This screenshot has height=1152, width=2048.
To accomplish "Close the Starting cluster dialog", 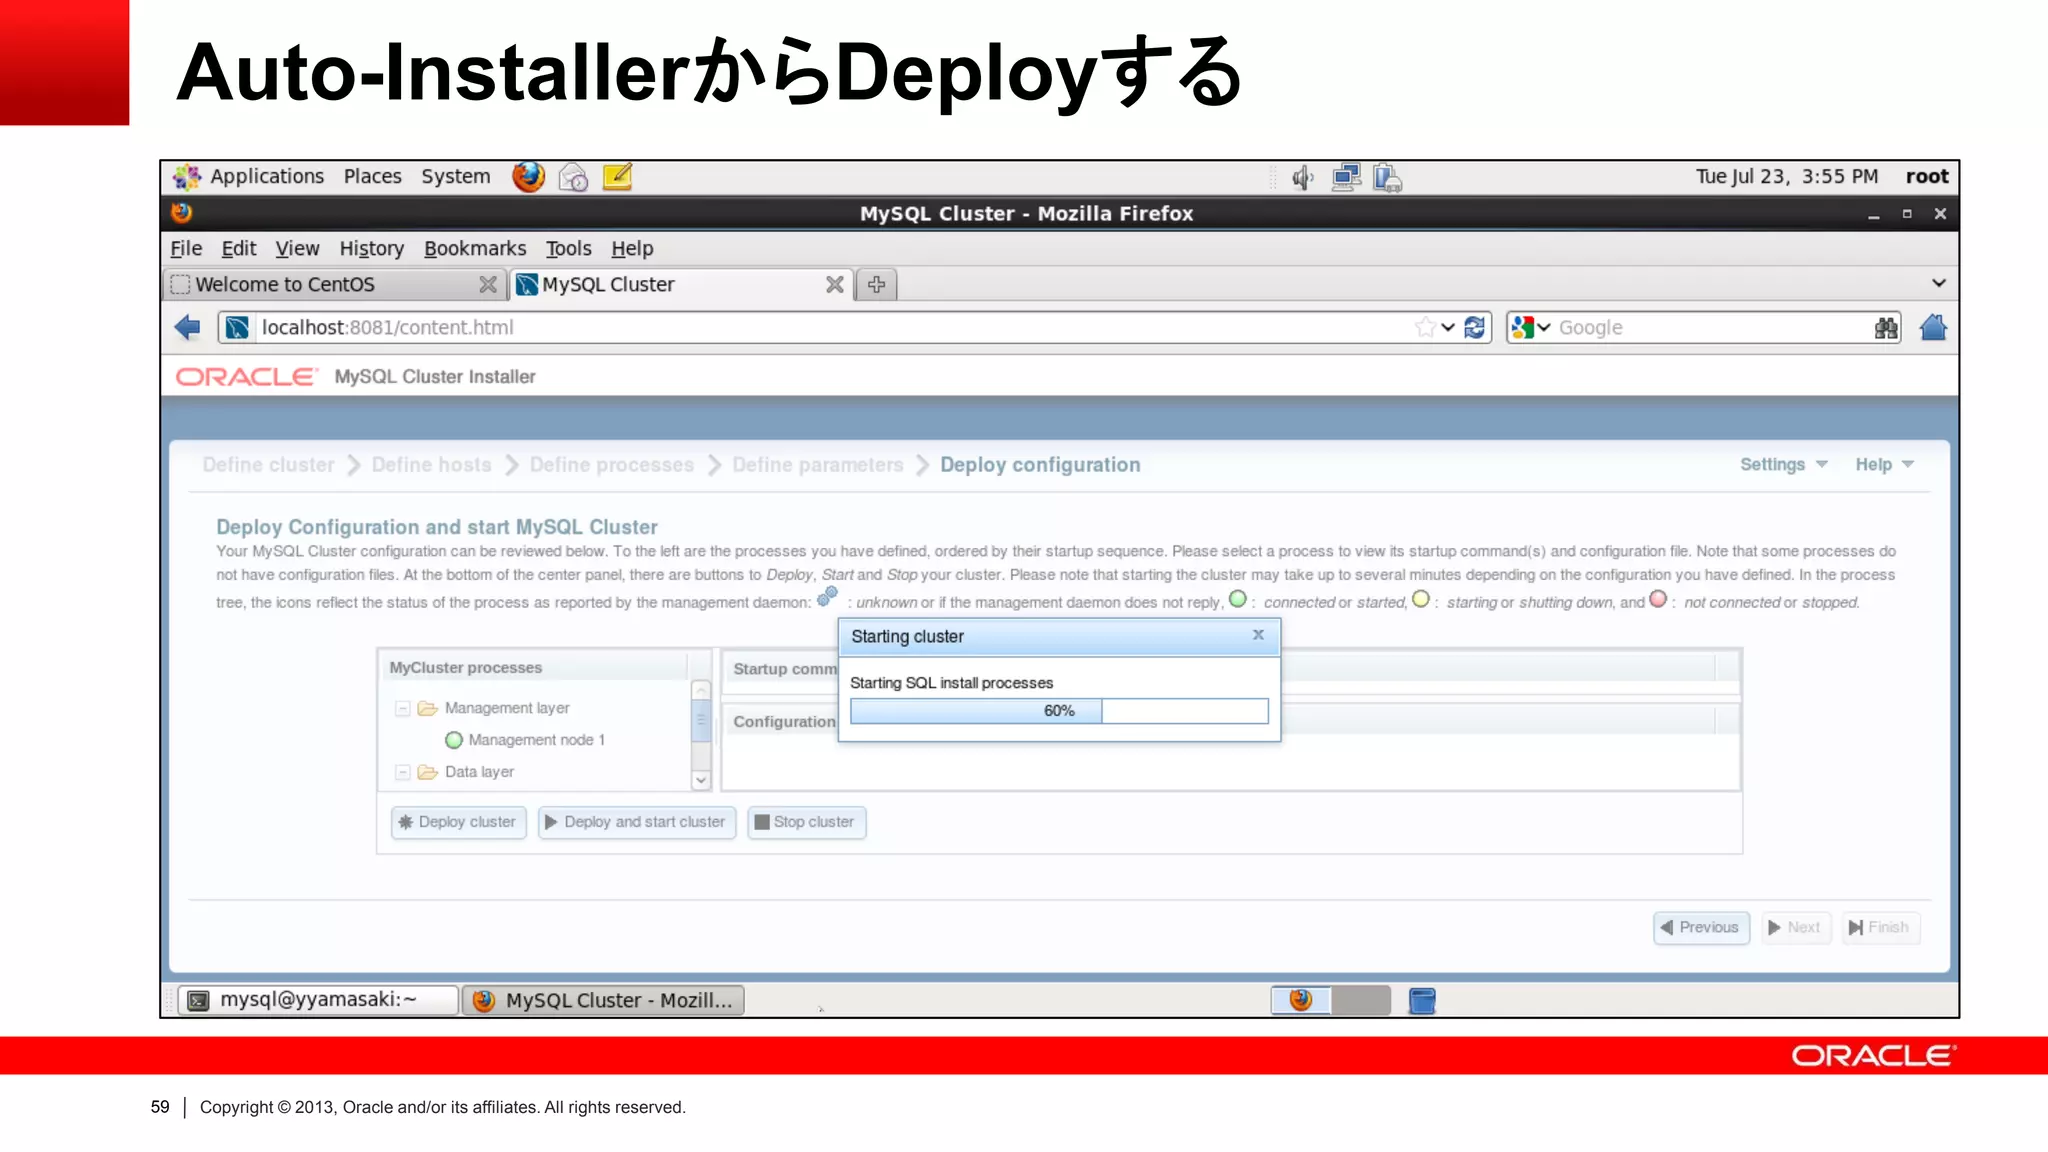I will (1259, 635).
